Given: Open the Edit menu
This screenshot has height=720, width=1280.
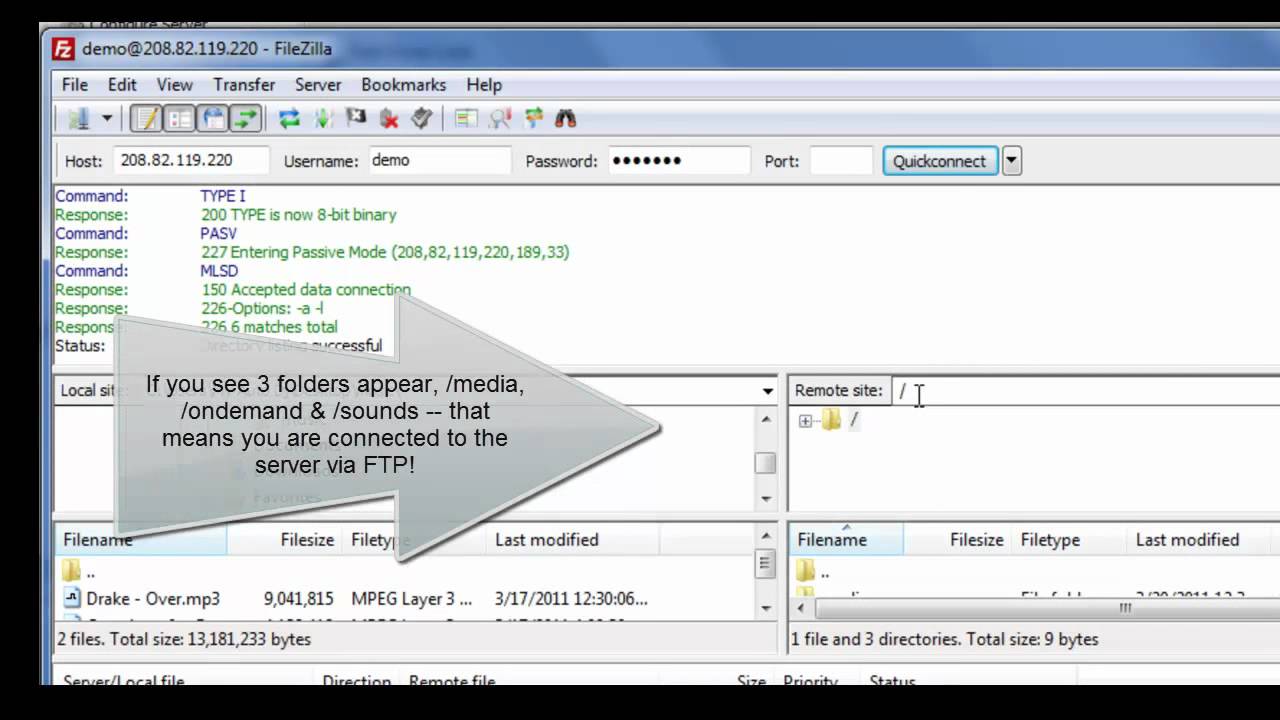Looking at the screenshot, I should click(x=122, y=85).
